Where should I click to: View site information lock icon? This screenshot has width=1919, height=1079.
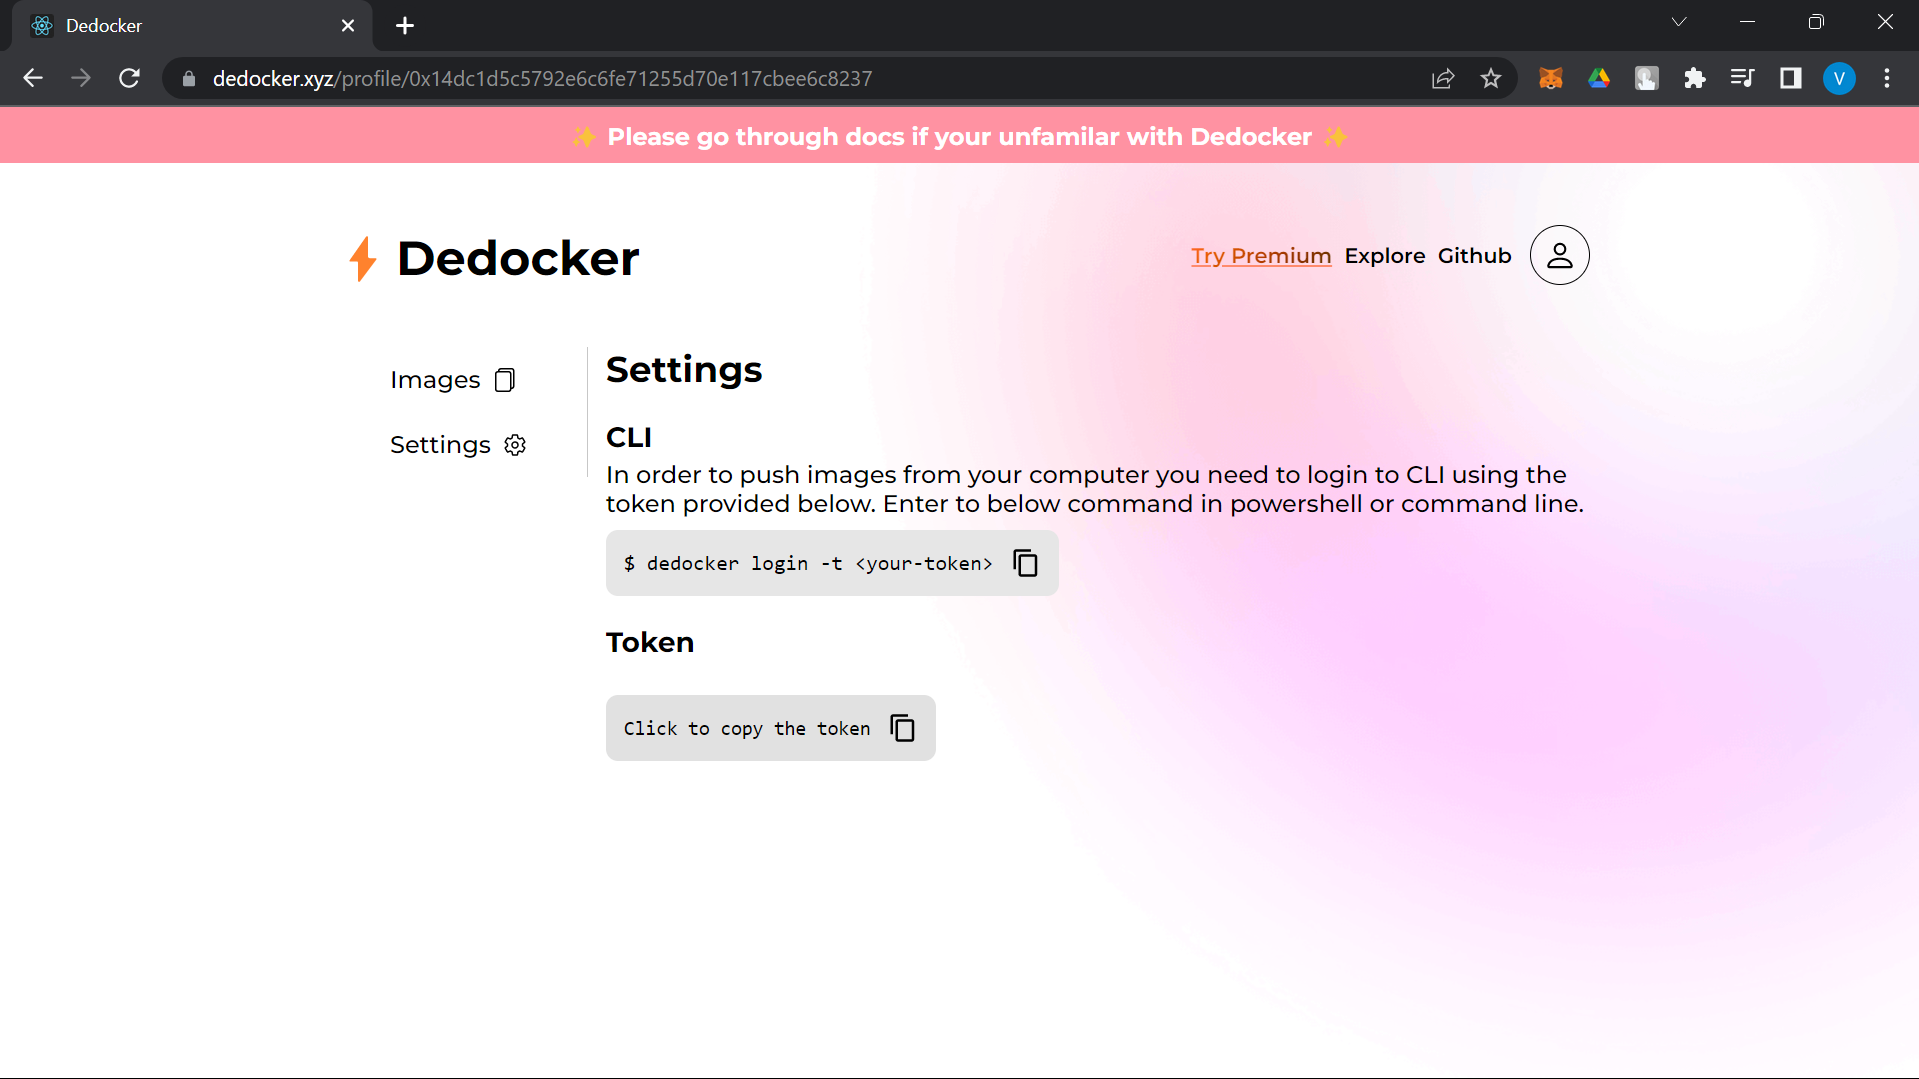[188, 78]
